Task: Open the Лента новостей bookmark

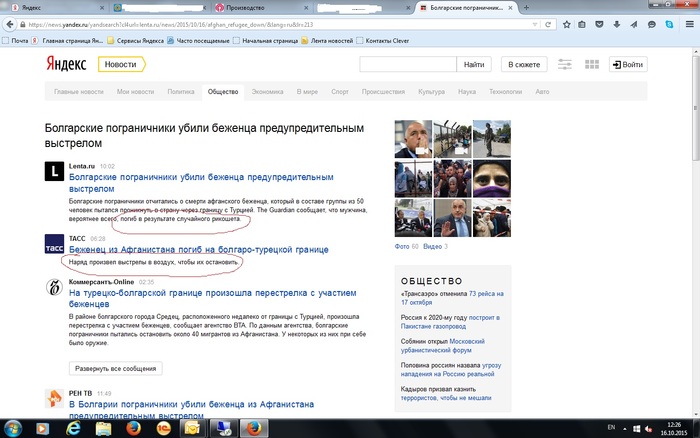Action: click(327, 41)
